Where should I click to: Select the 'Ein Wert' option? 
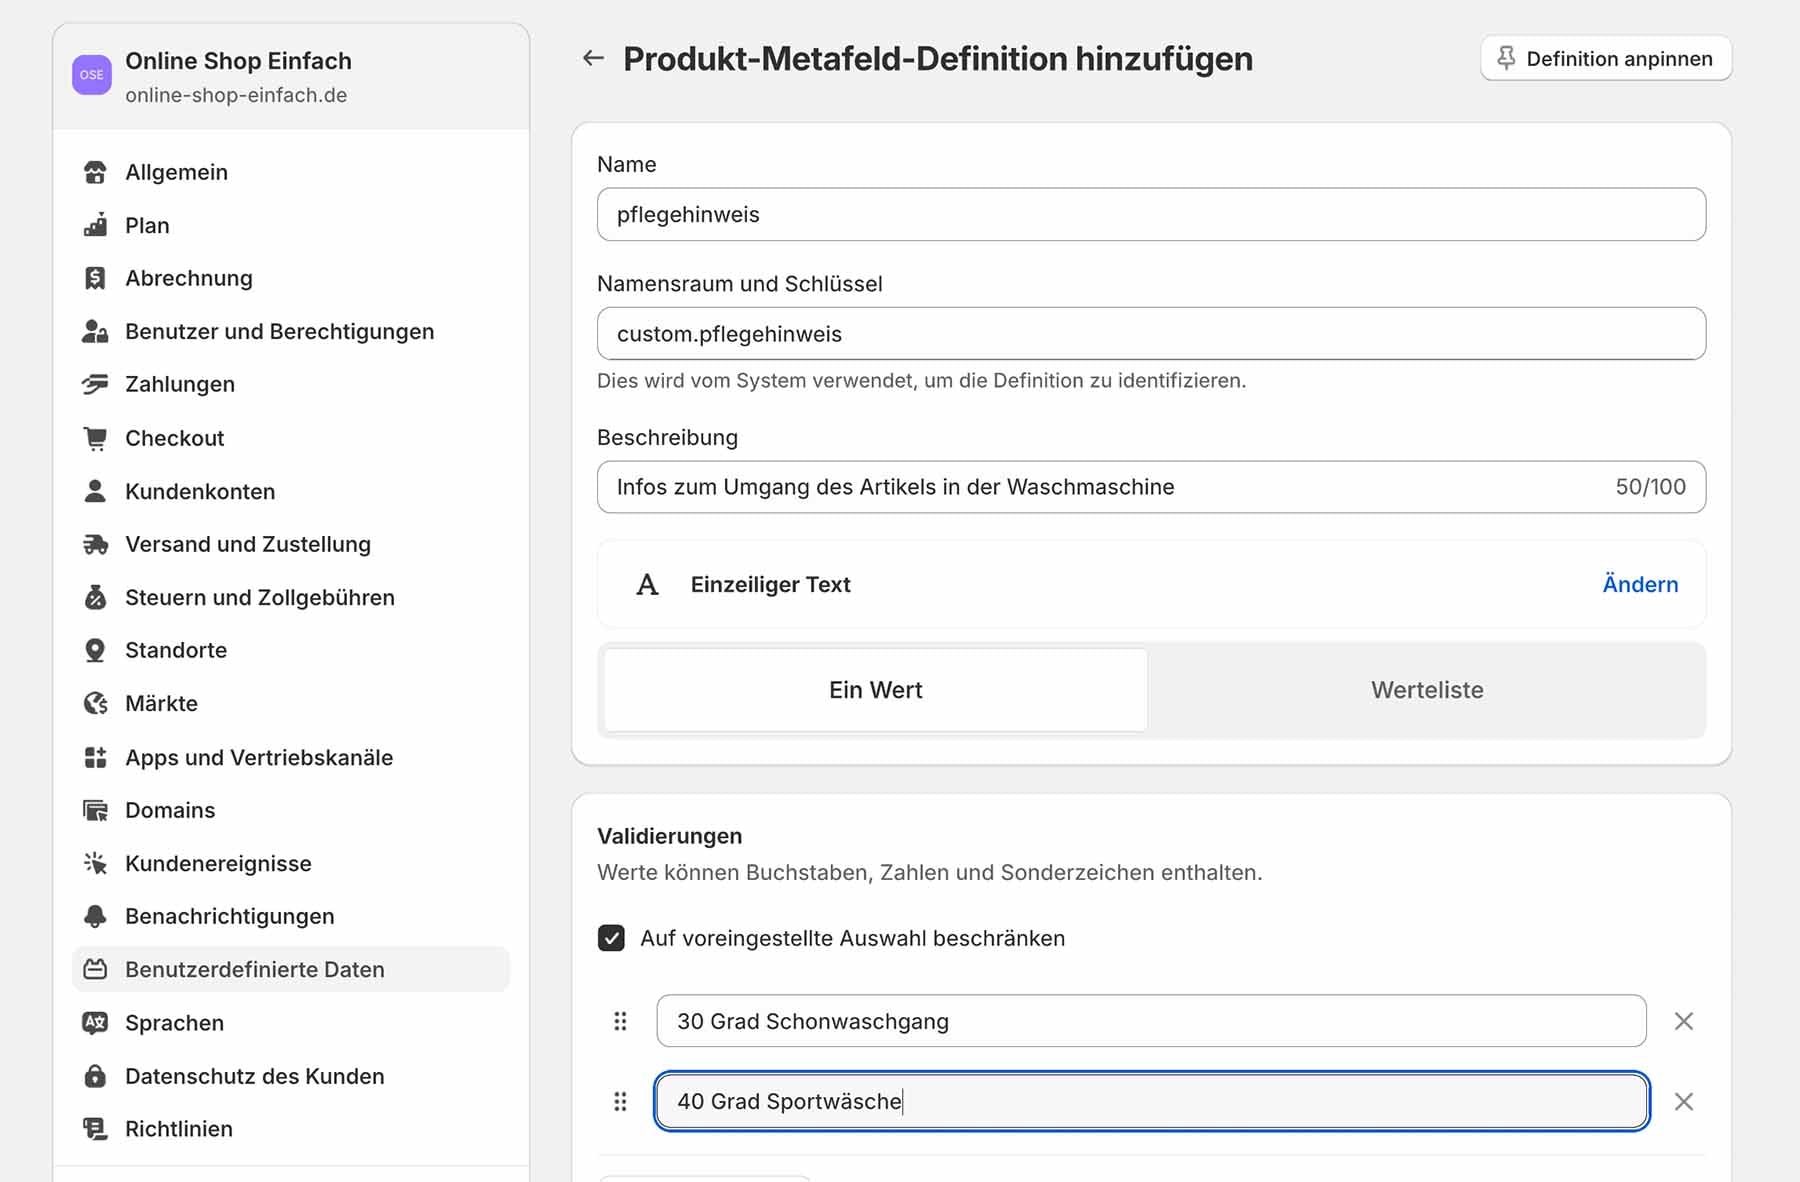pos(875,690)
